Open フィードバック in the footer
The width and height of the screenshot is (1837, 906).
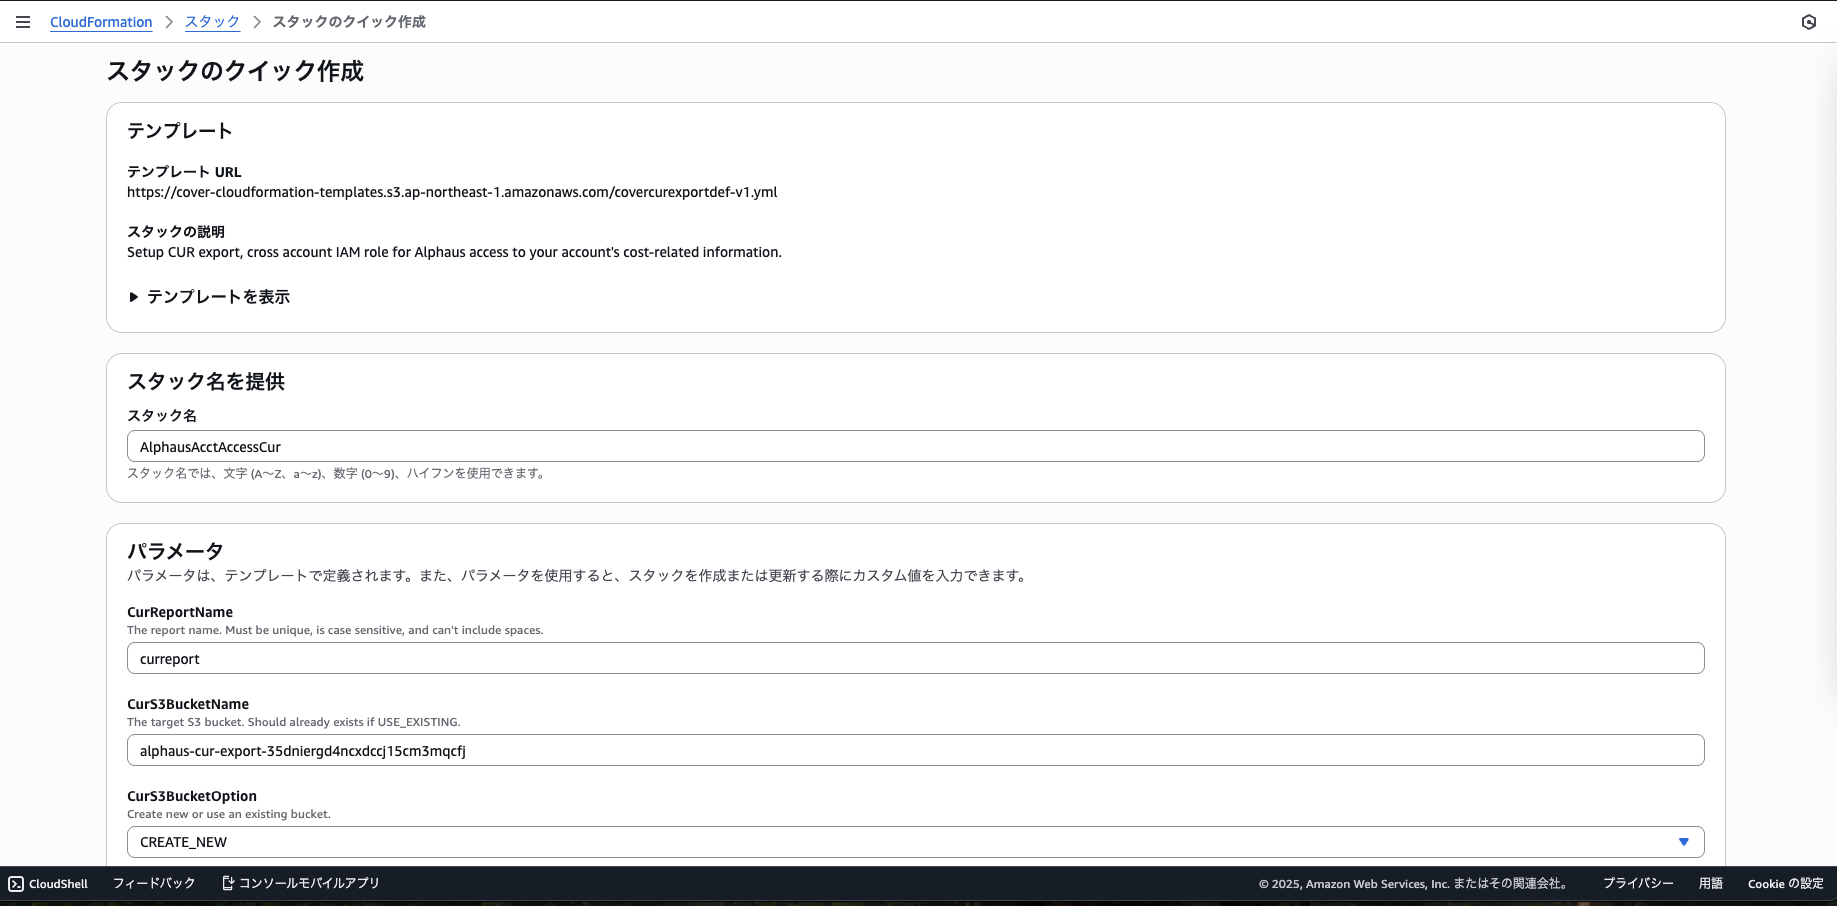tap(154, 884)
